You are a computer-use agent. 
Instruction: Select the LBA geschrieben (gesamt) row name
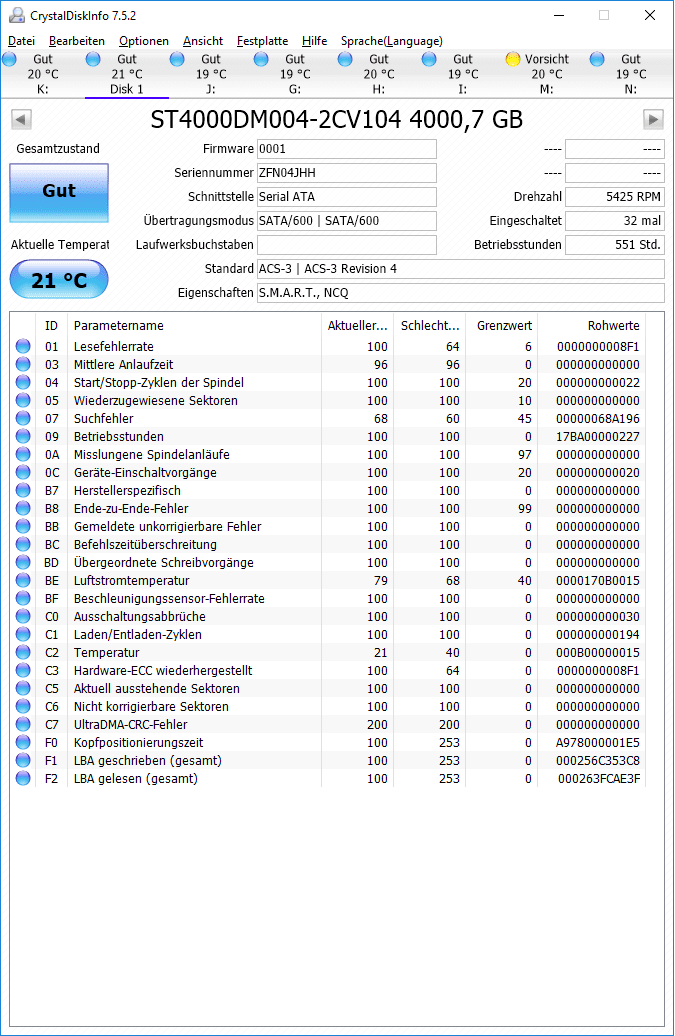147,760
